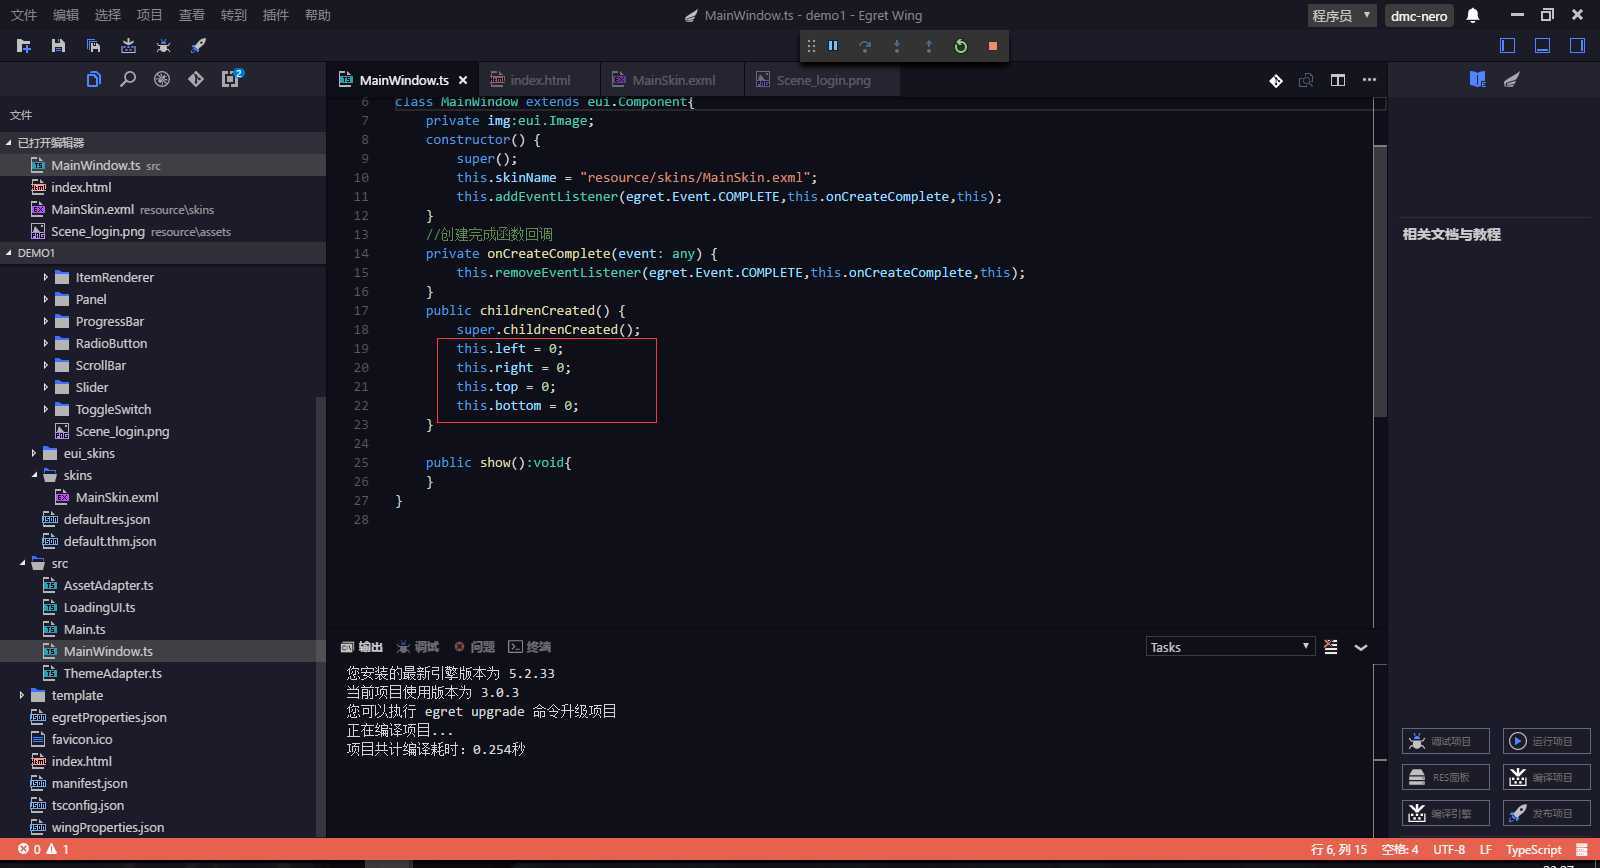Click the build project icon in top toolbar
1600x868 pixels.
point(128,46)
